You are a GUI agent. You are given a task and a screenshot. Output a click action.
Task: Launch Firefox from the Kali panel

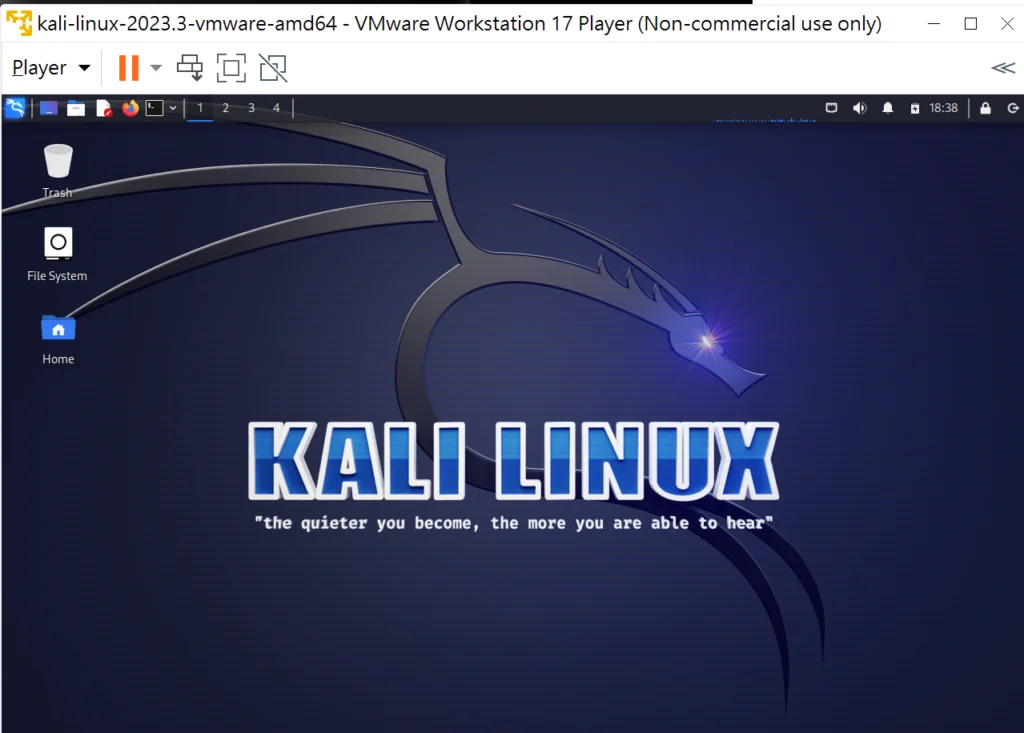pos(131,108)
